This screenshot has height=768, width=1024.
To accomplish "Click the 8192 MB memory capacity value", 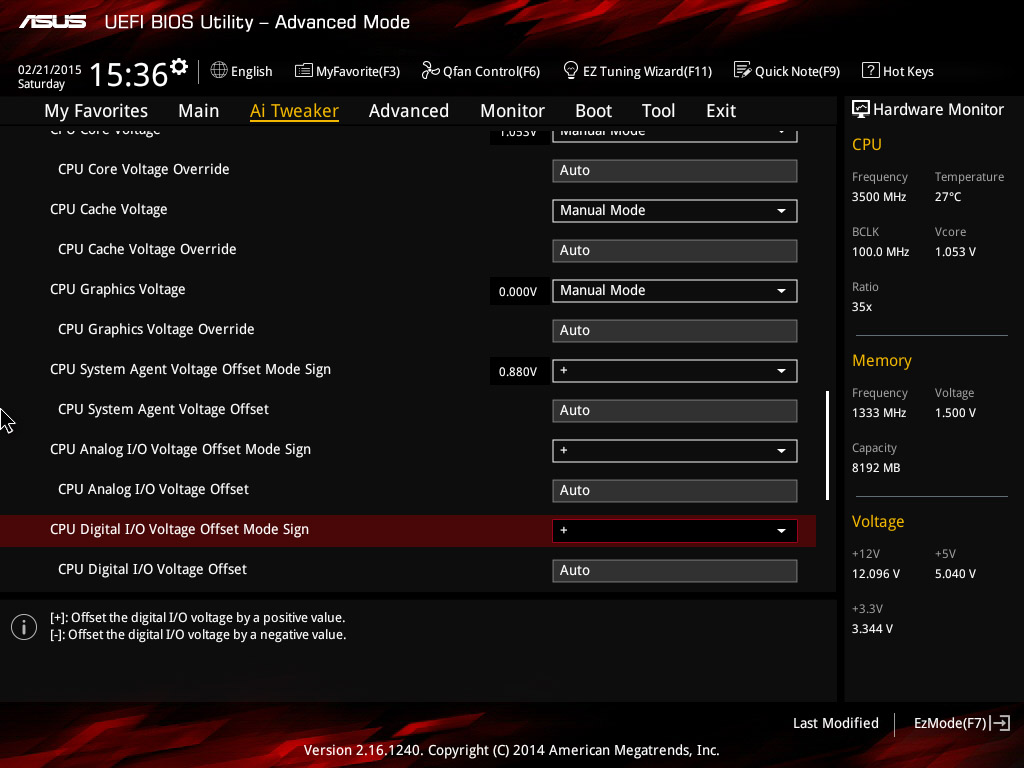I will pos(876,468).
